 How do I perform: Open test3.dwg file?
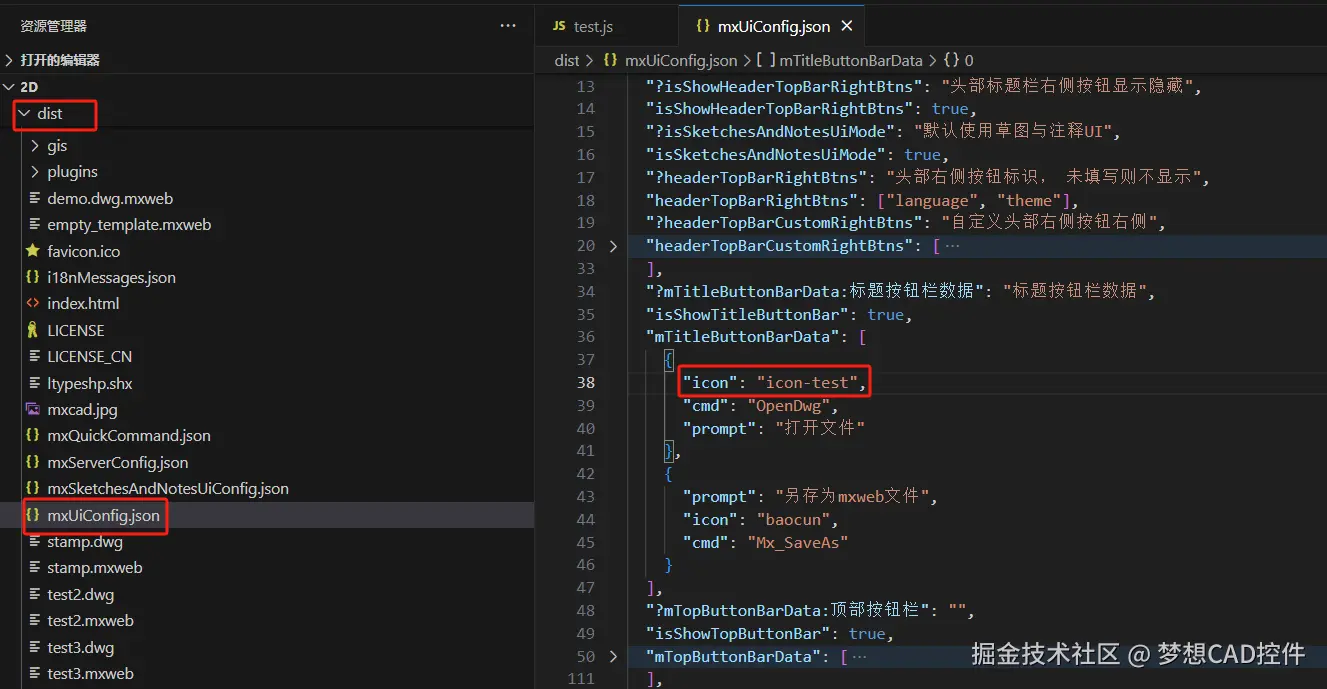coord(81,648)
